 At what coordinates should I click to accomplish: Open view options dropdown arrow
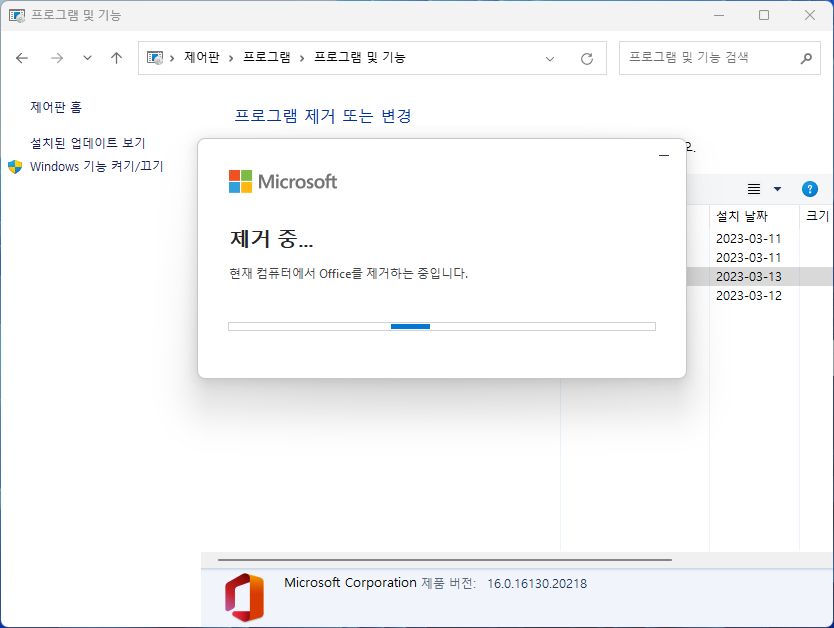pos(777,189)
